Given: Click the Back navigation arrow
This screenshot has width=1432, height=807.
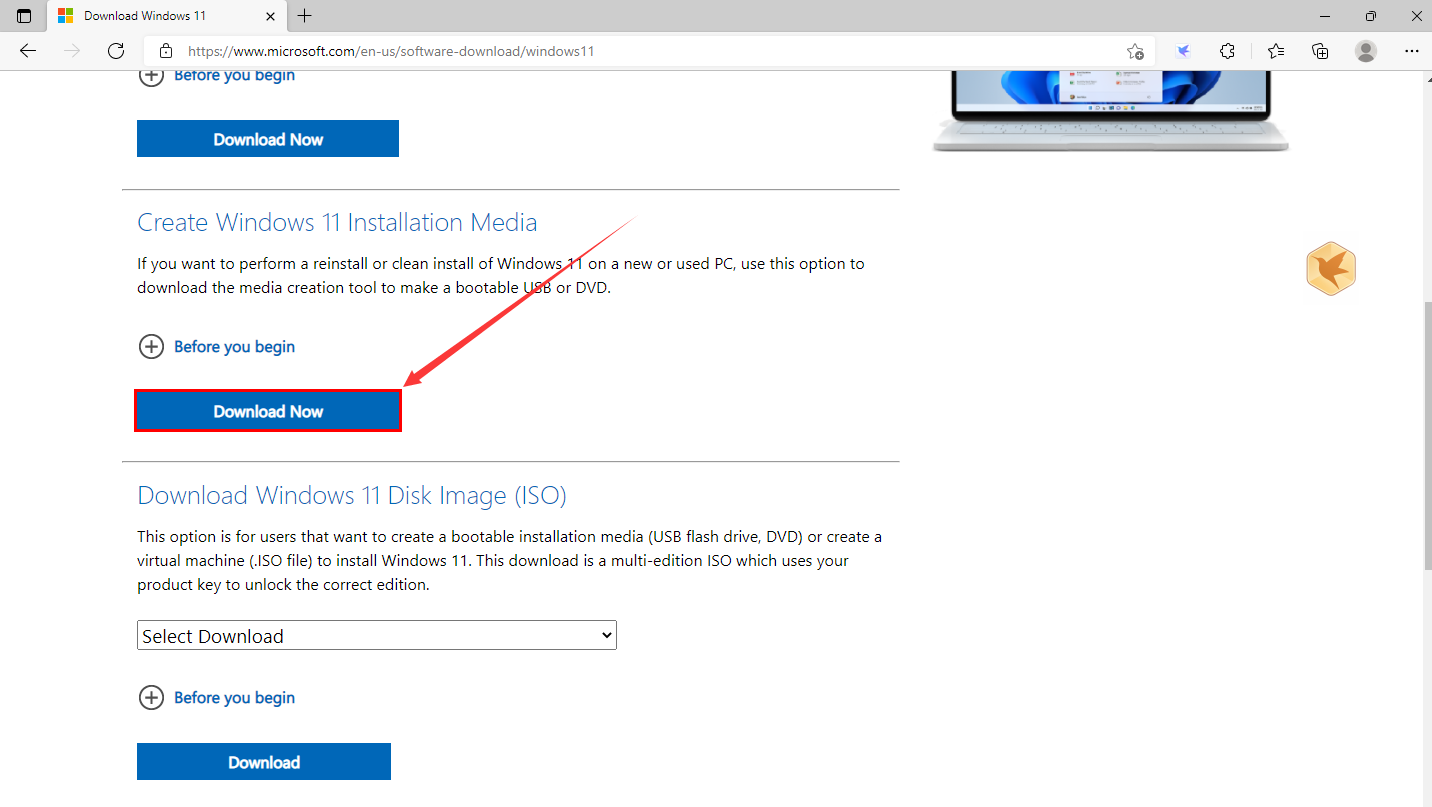Looking at the screenshot, I should (x=27, y=51).
